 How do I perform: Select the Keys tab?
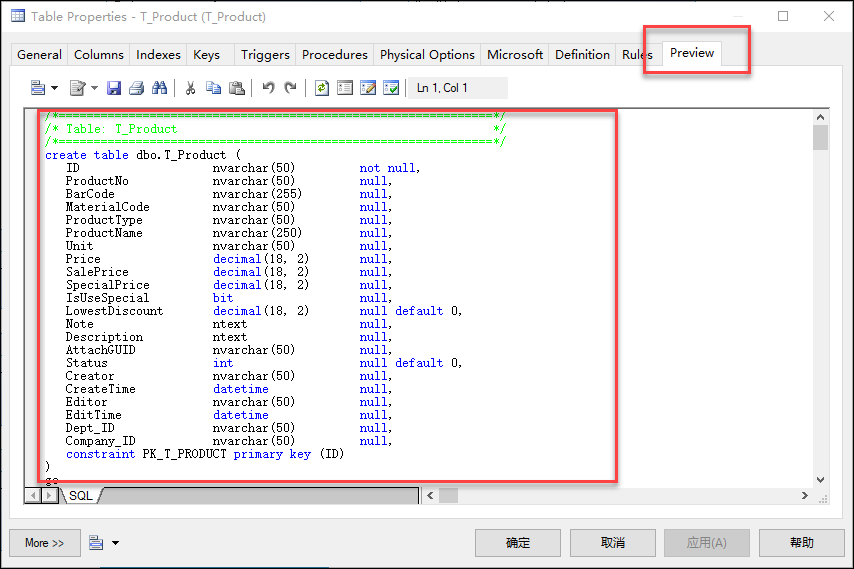tap(206, 55)
